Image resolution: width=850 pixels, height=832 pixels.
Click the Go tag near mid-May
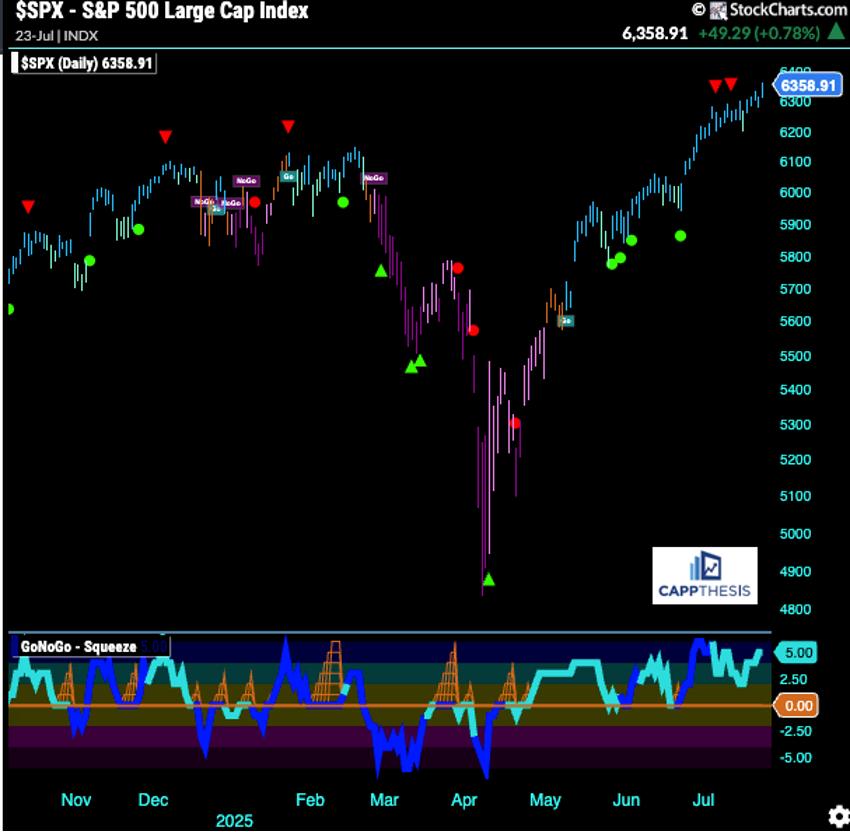[x=566, y=321]
